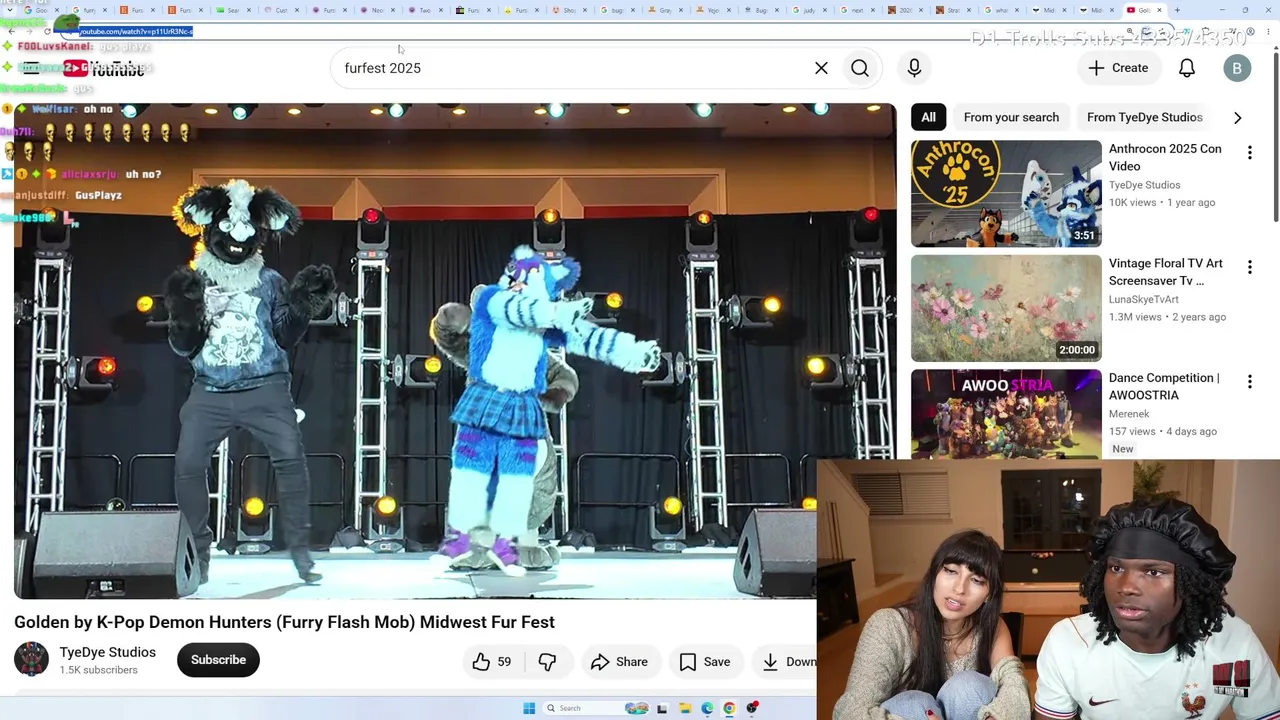The image size is (1280, 720).
Task: Open the Merenek channel link
Action: click(1129, 414)
